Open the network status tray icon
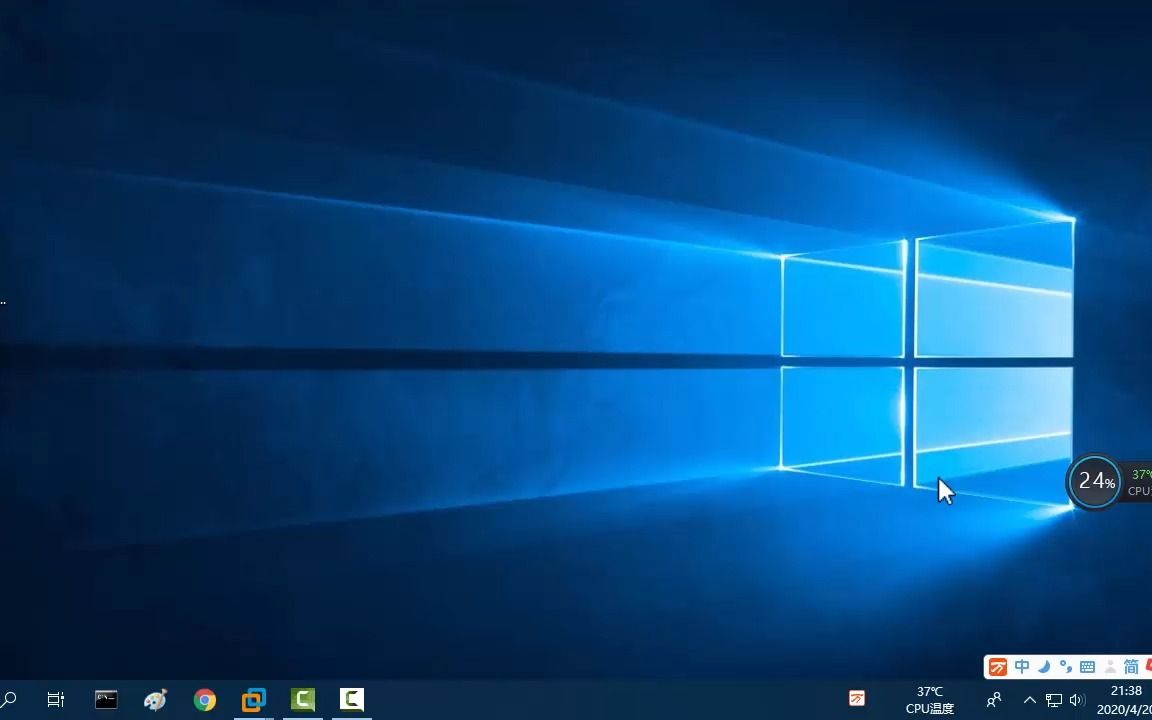 1054,700
